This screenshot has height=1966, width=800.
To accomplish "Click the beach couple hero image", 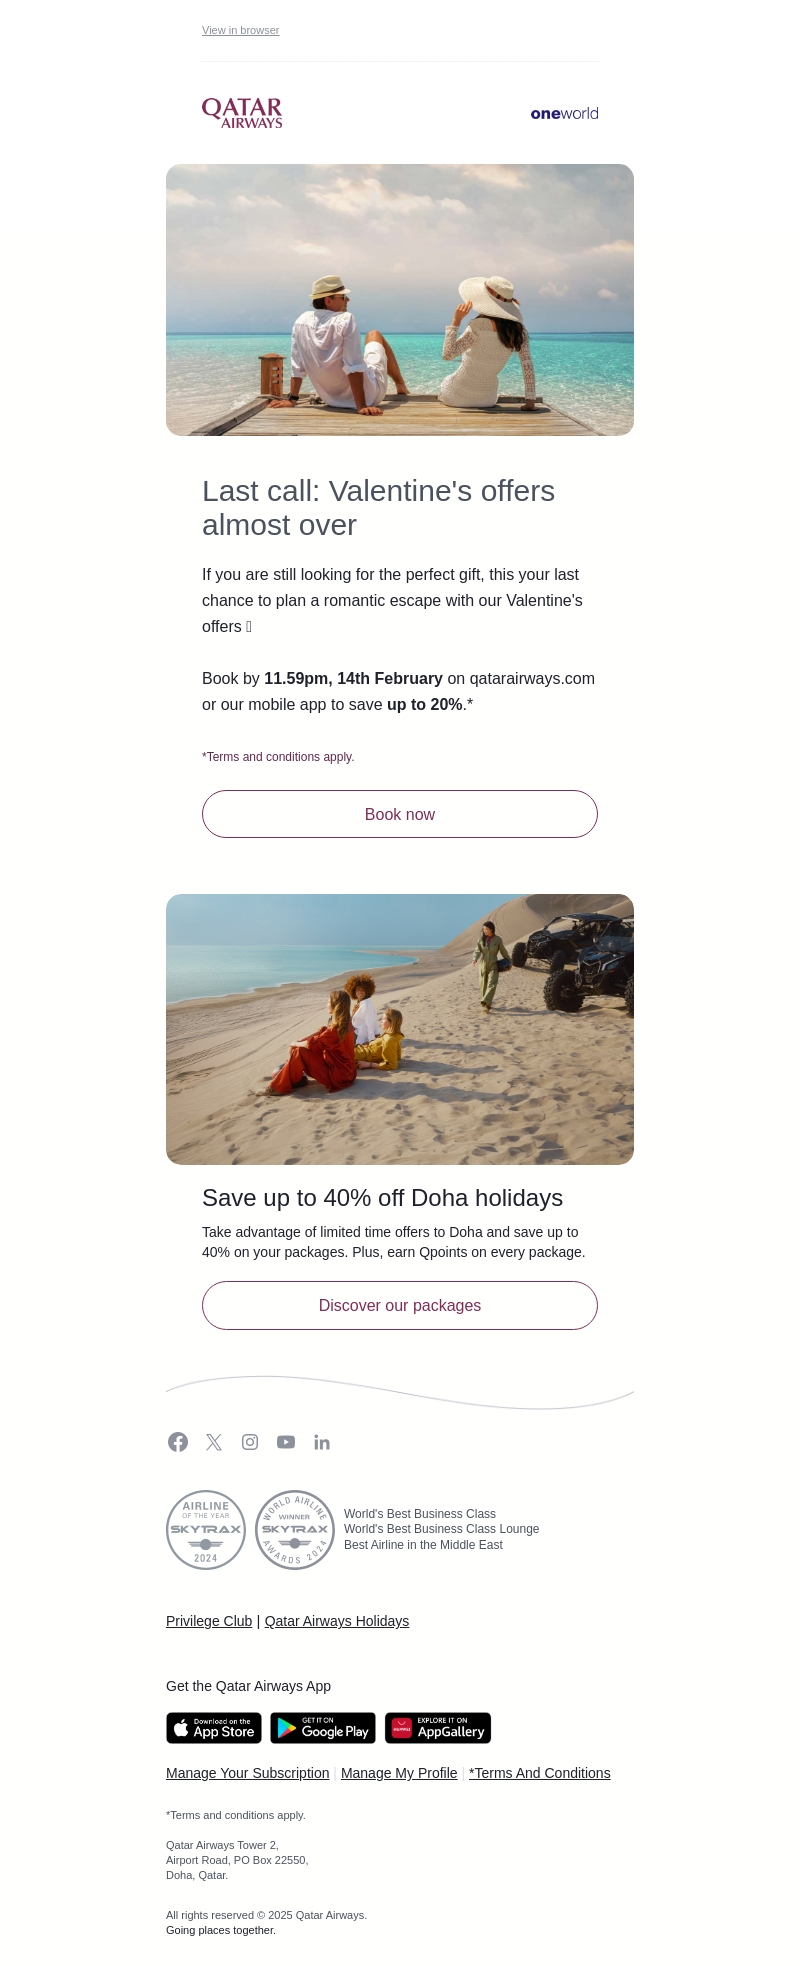I will tap(400, 300).
